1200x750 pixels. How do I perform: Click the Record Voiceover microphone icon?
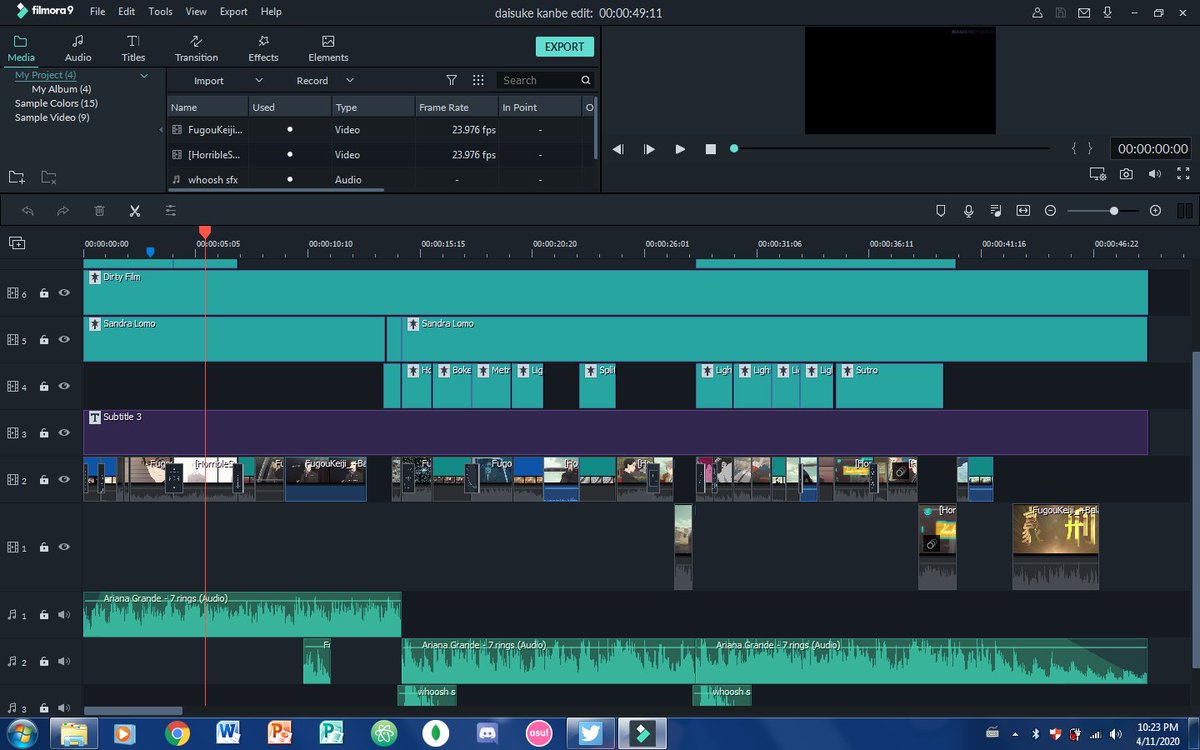968,211
